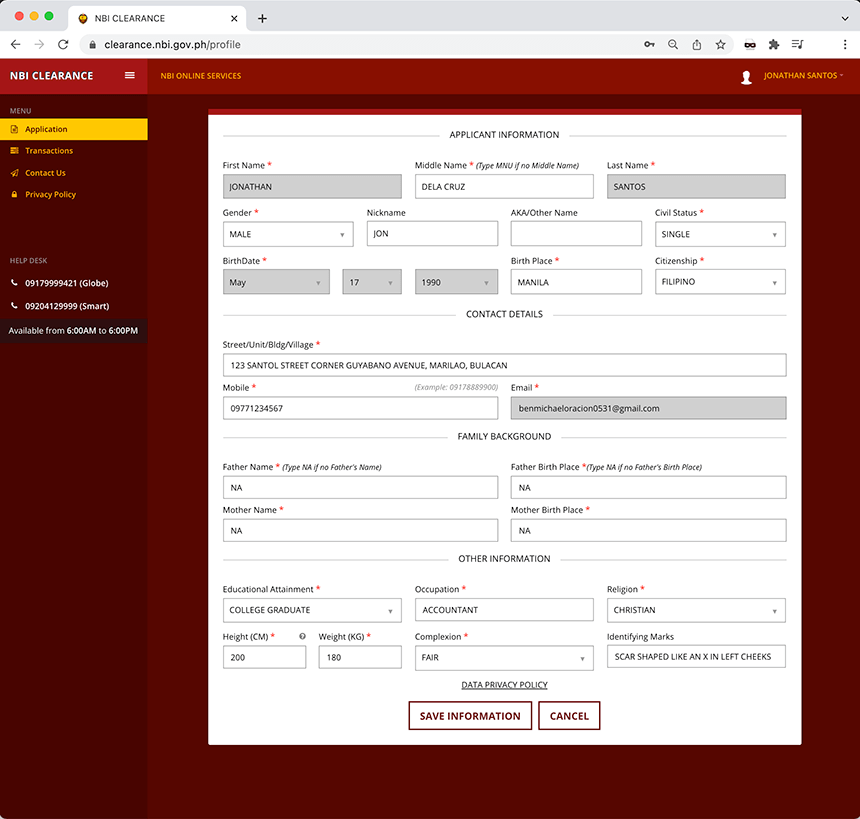Click the user avatar icon near Jonathan Santos
Image resolution: width=860 pixels, height=819 pixels.
pyautogui.click(x=747, y=75)
